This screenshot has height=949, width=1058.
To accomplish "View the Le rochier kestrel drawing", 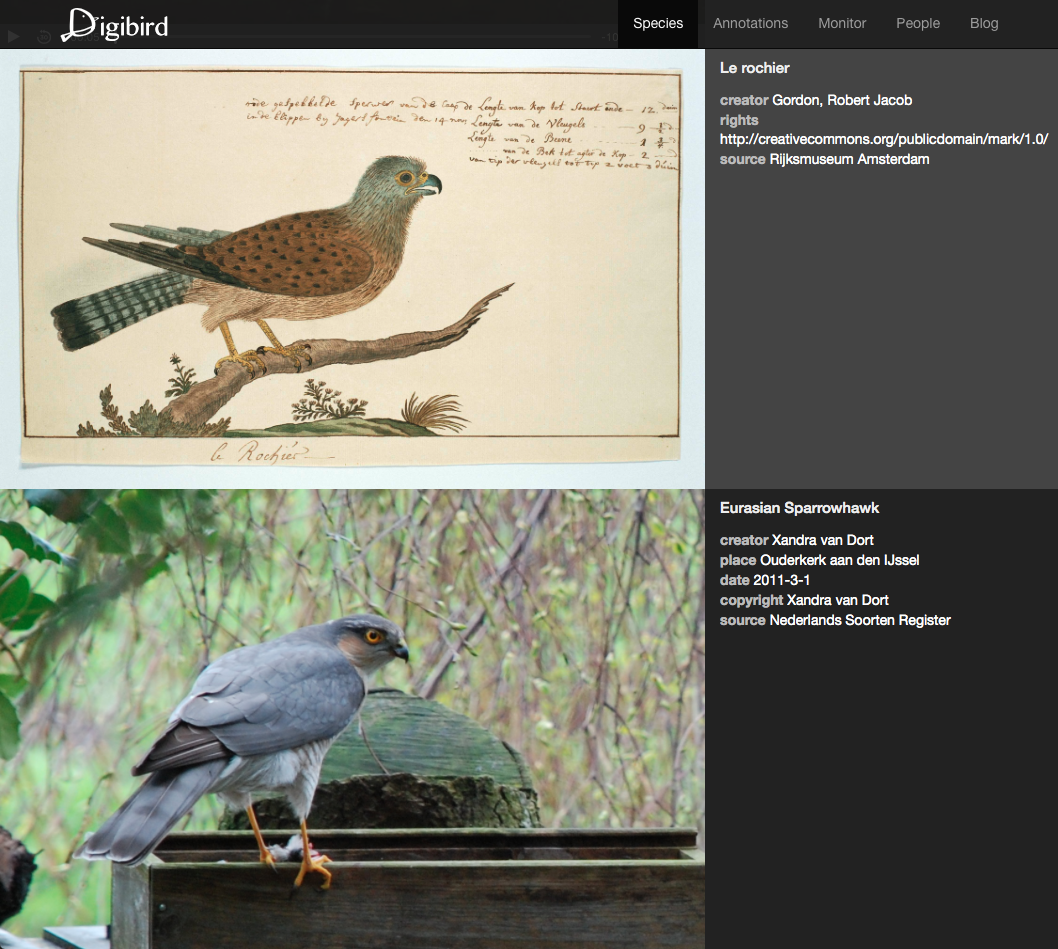I will (351, 268).
